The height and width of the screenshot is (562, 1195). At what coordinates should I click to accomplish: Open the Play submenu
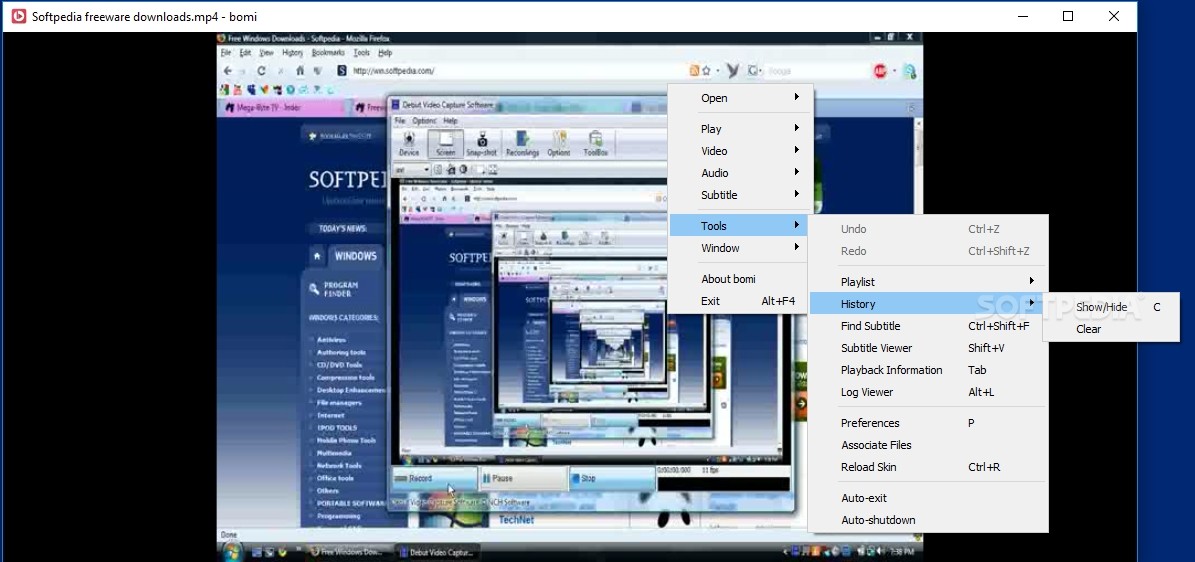[x=740, y=129]
